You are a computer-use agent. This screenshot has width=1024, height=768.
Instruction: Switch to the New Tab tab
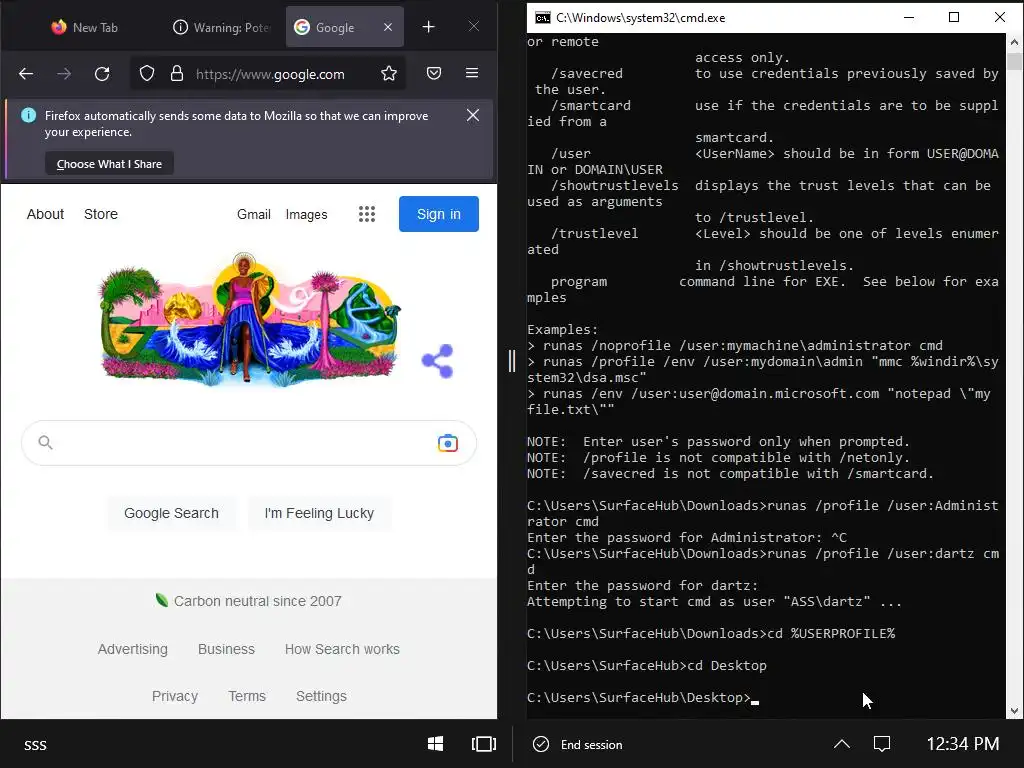pyautogui.click(x=85, y=27)
